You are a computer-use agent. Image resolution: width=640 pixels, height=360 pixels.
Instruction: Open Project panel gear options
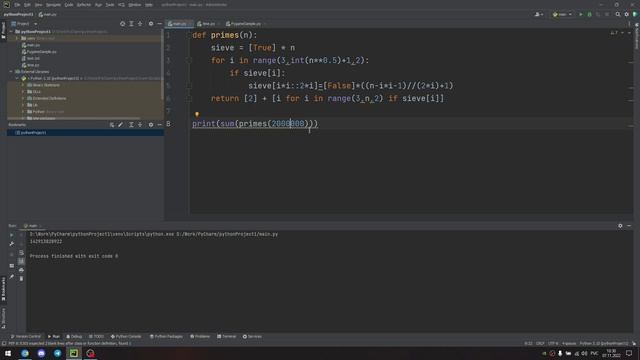151,24
